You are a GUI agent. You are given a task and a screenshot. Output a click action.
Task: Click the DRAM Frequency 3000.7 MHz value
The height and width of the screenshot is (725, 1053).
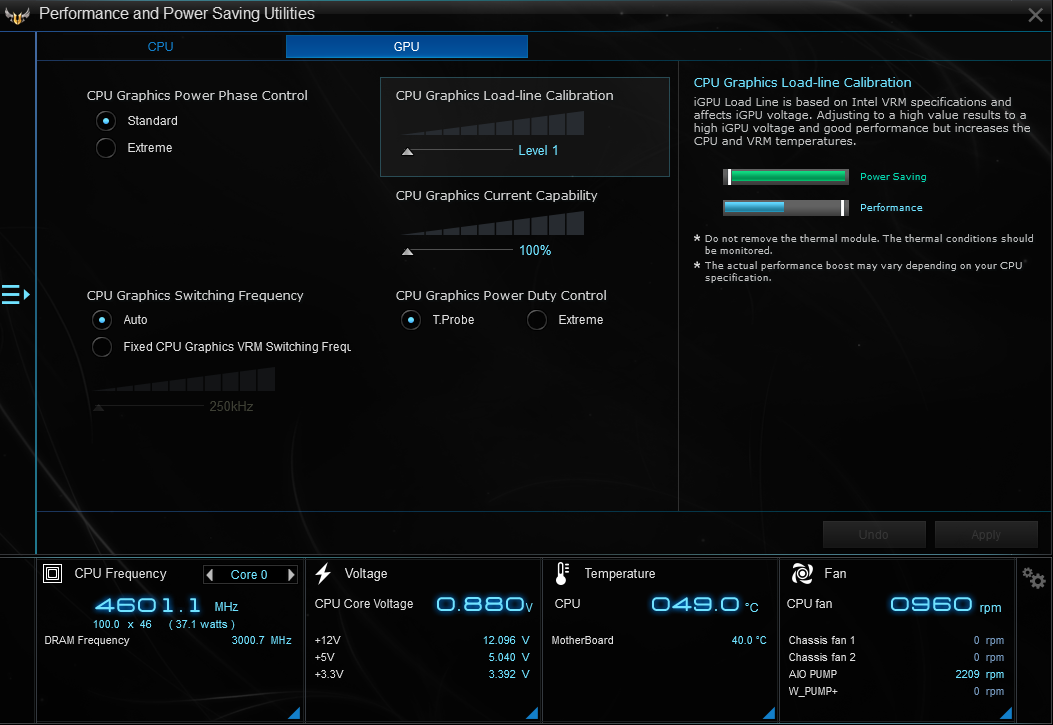coord(261,640)
